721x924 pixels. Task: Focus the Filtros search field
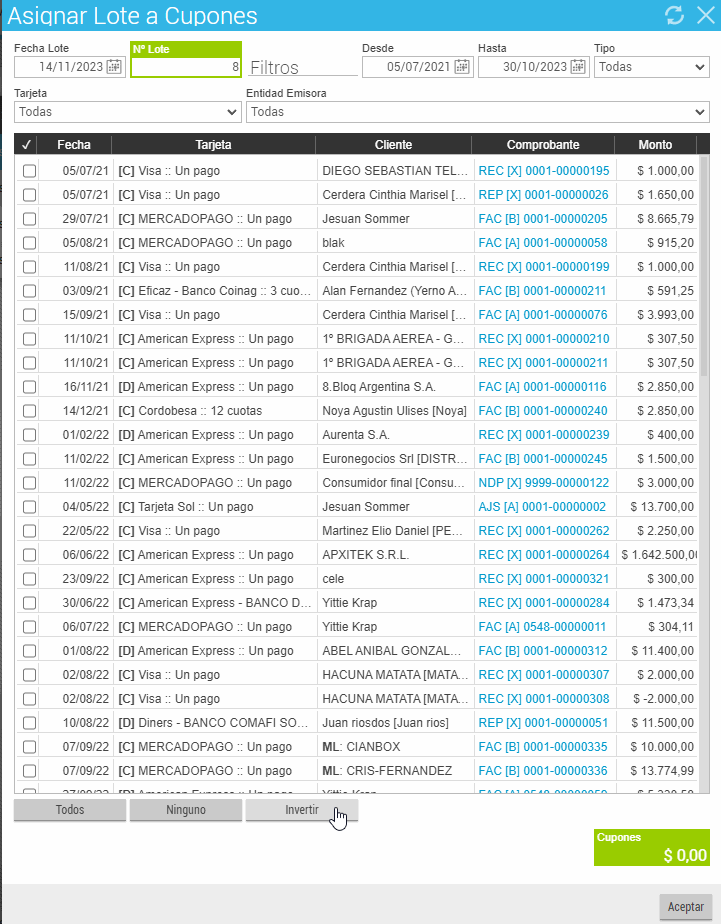click(x=303, y=67)
